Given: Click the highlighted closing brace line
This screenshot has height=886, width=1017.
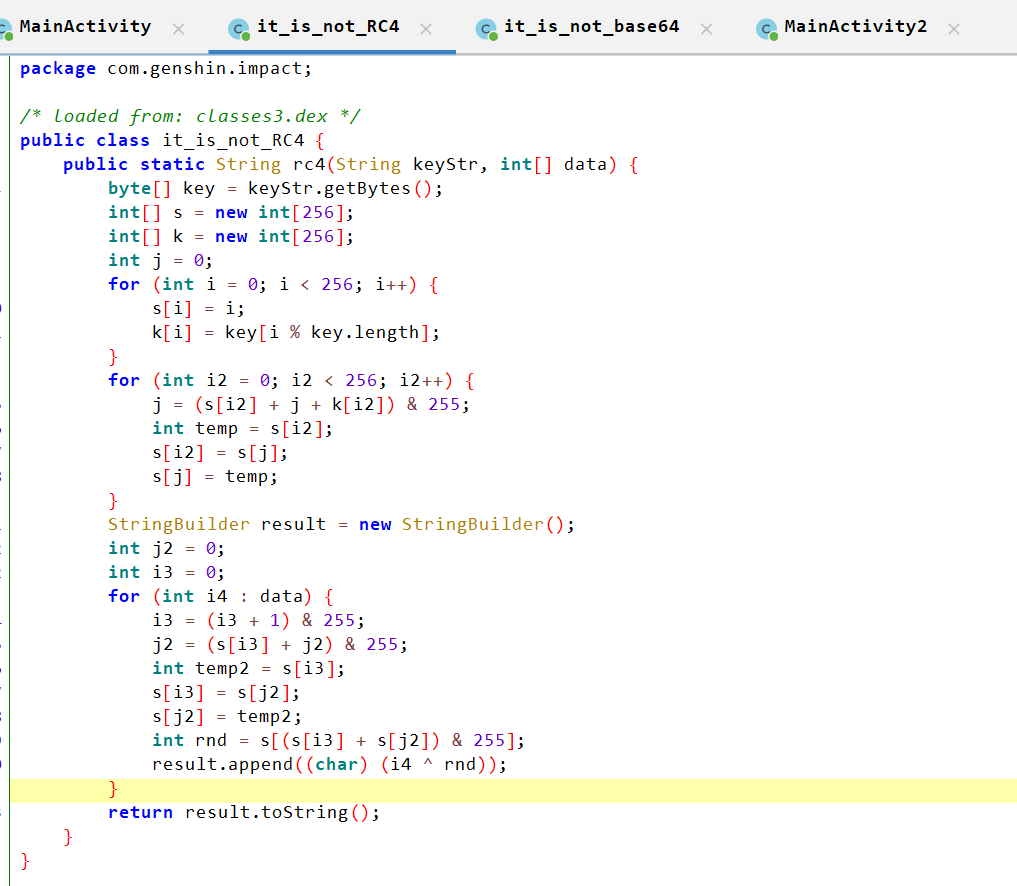Looking at the screenshot, I should click(x=113, y=789).
